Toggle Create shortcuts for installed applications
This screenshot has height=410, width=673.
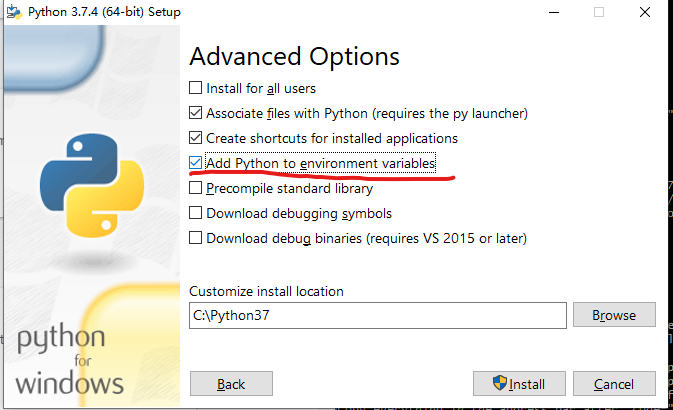click(195, 138)
